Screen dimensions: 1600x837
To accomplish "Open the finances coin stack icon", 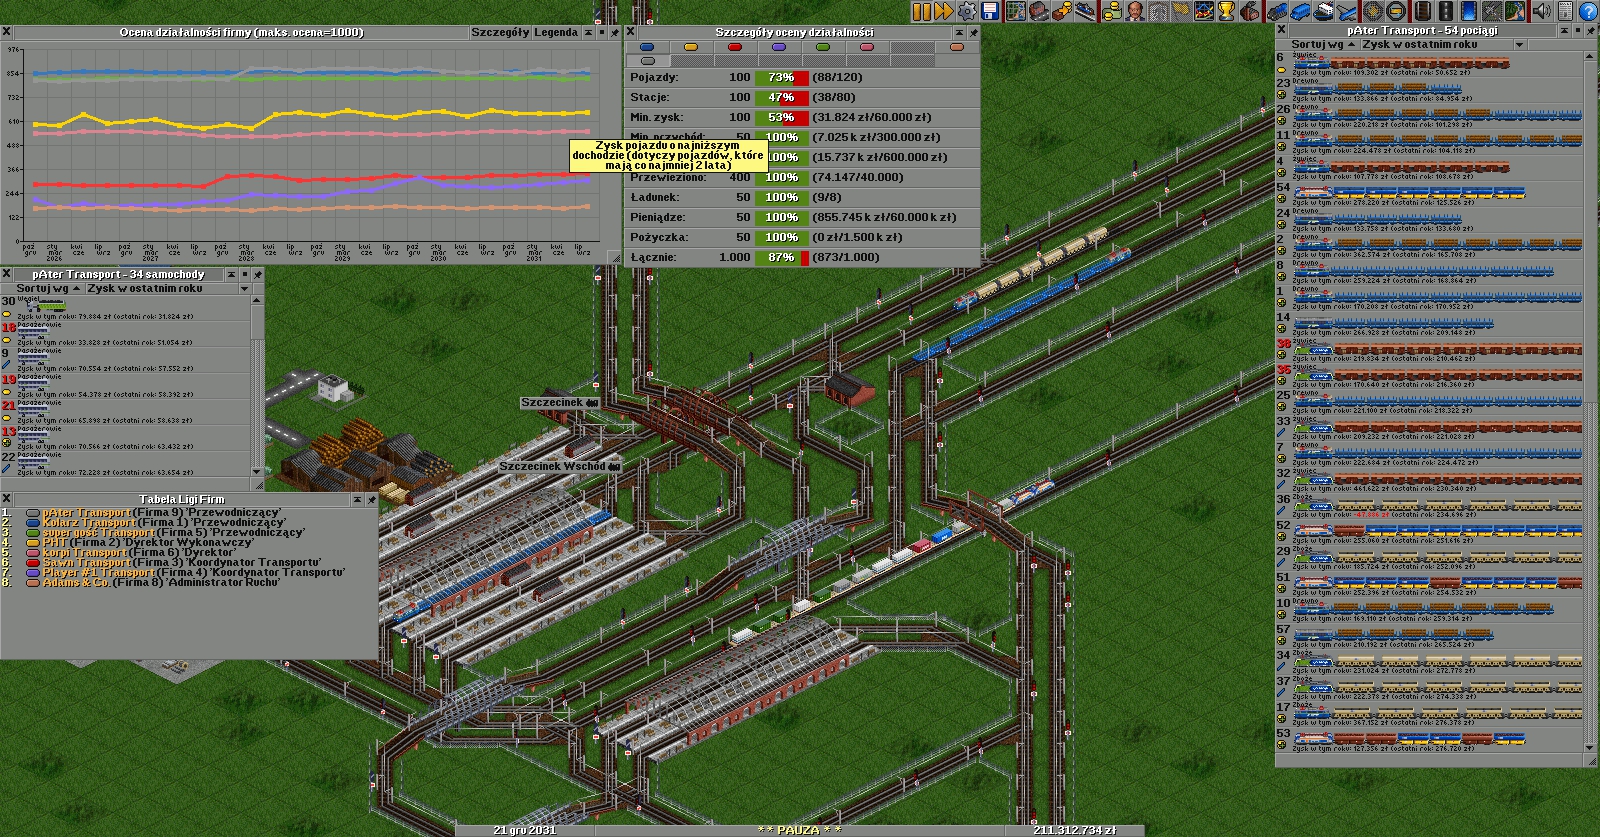I will point(1111,11).
